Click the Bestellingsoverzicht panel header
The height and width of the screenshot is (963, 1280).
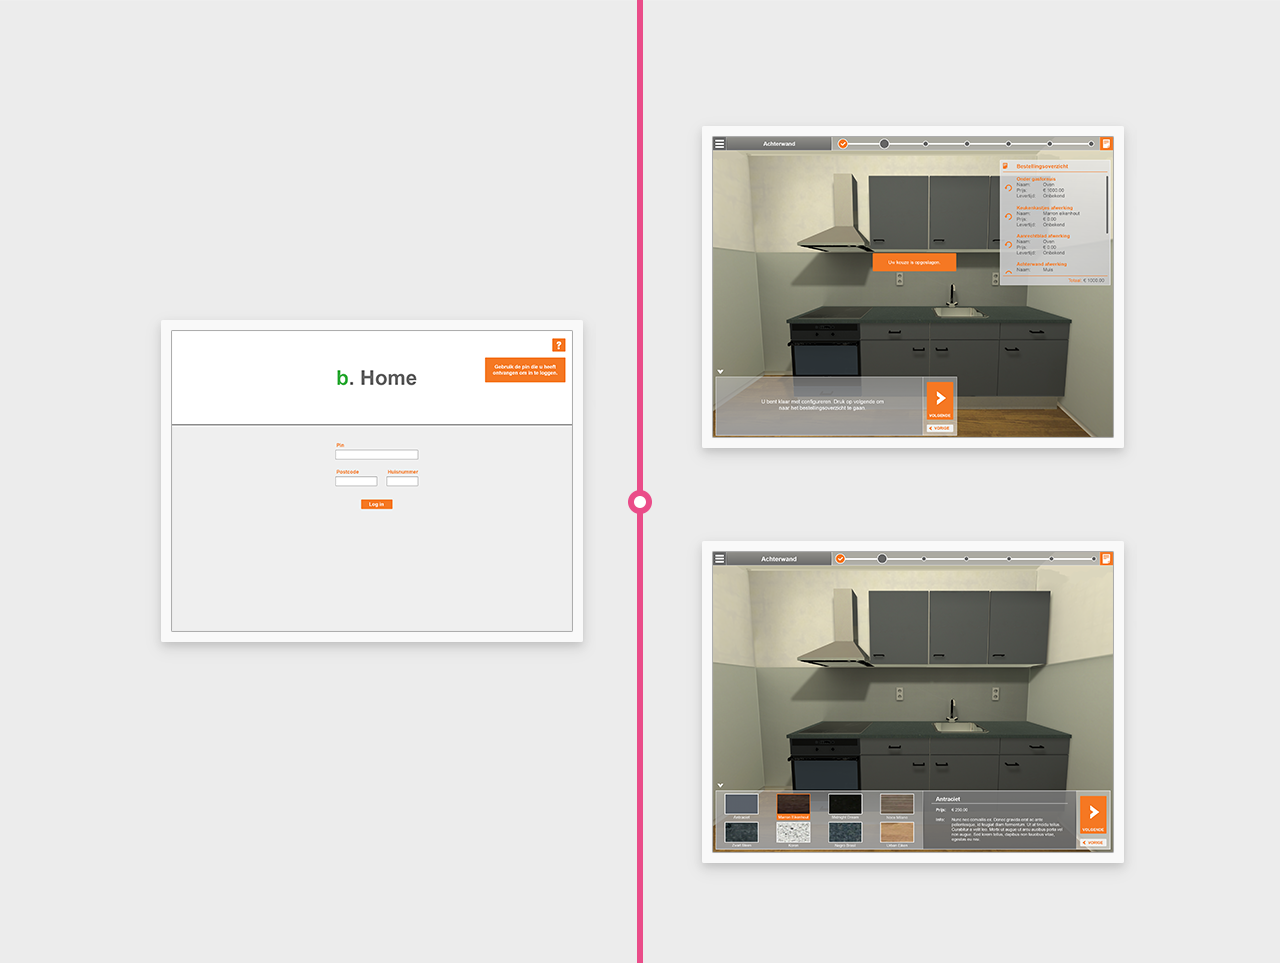[x=1055, y=166]
